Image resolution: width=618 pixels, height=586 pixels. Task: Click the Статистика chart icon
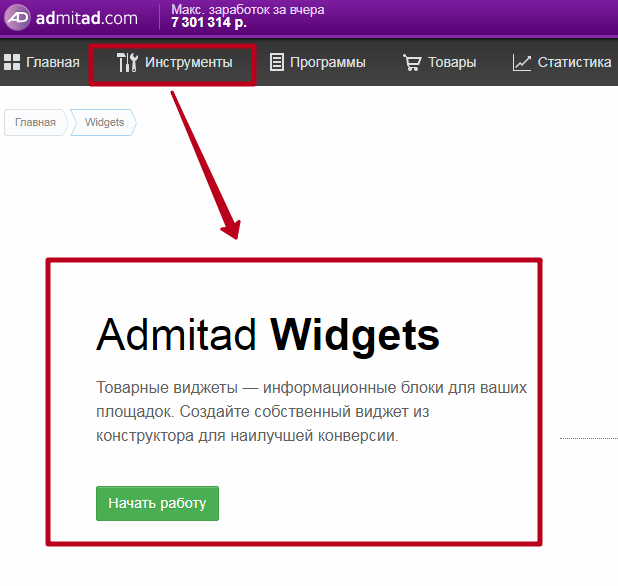point(522,63)
